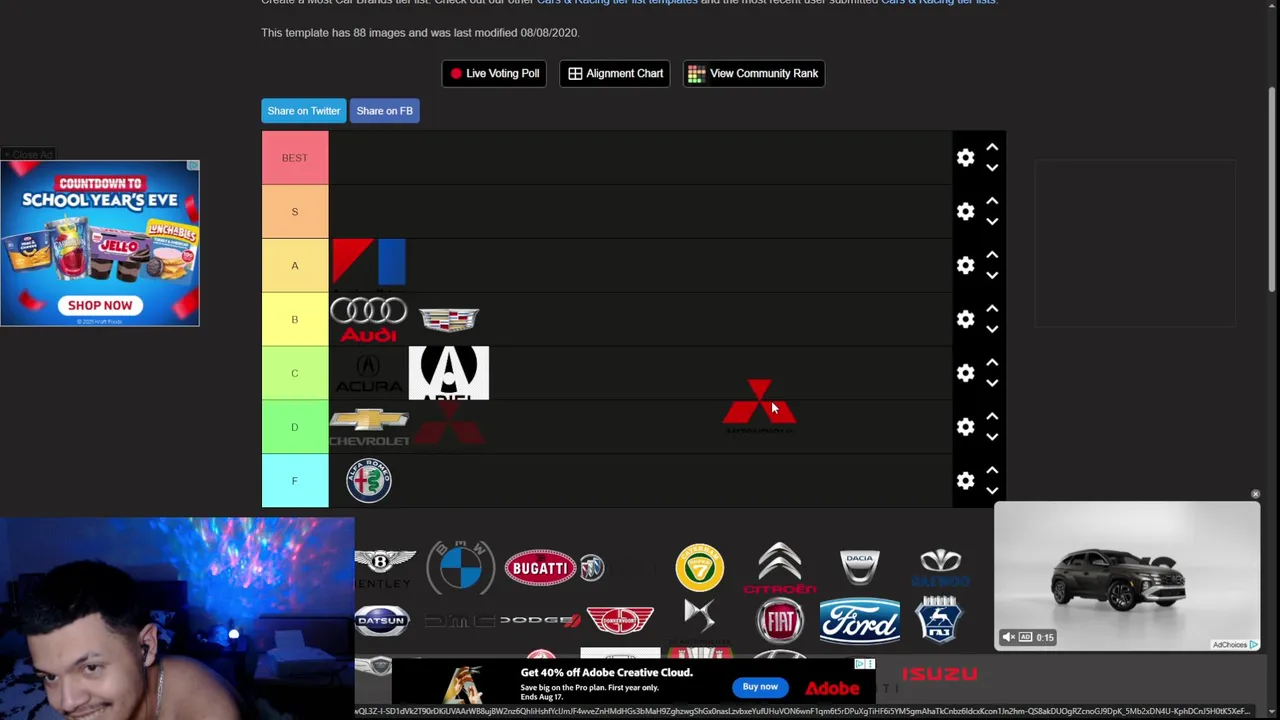Pick the DMC logo from the pool
The image size is (1280, 720).
click(x=460, y=621)
